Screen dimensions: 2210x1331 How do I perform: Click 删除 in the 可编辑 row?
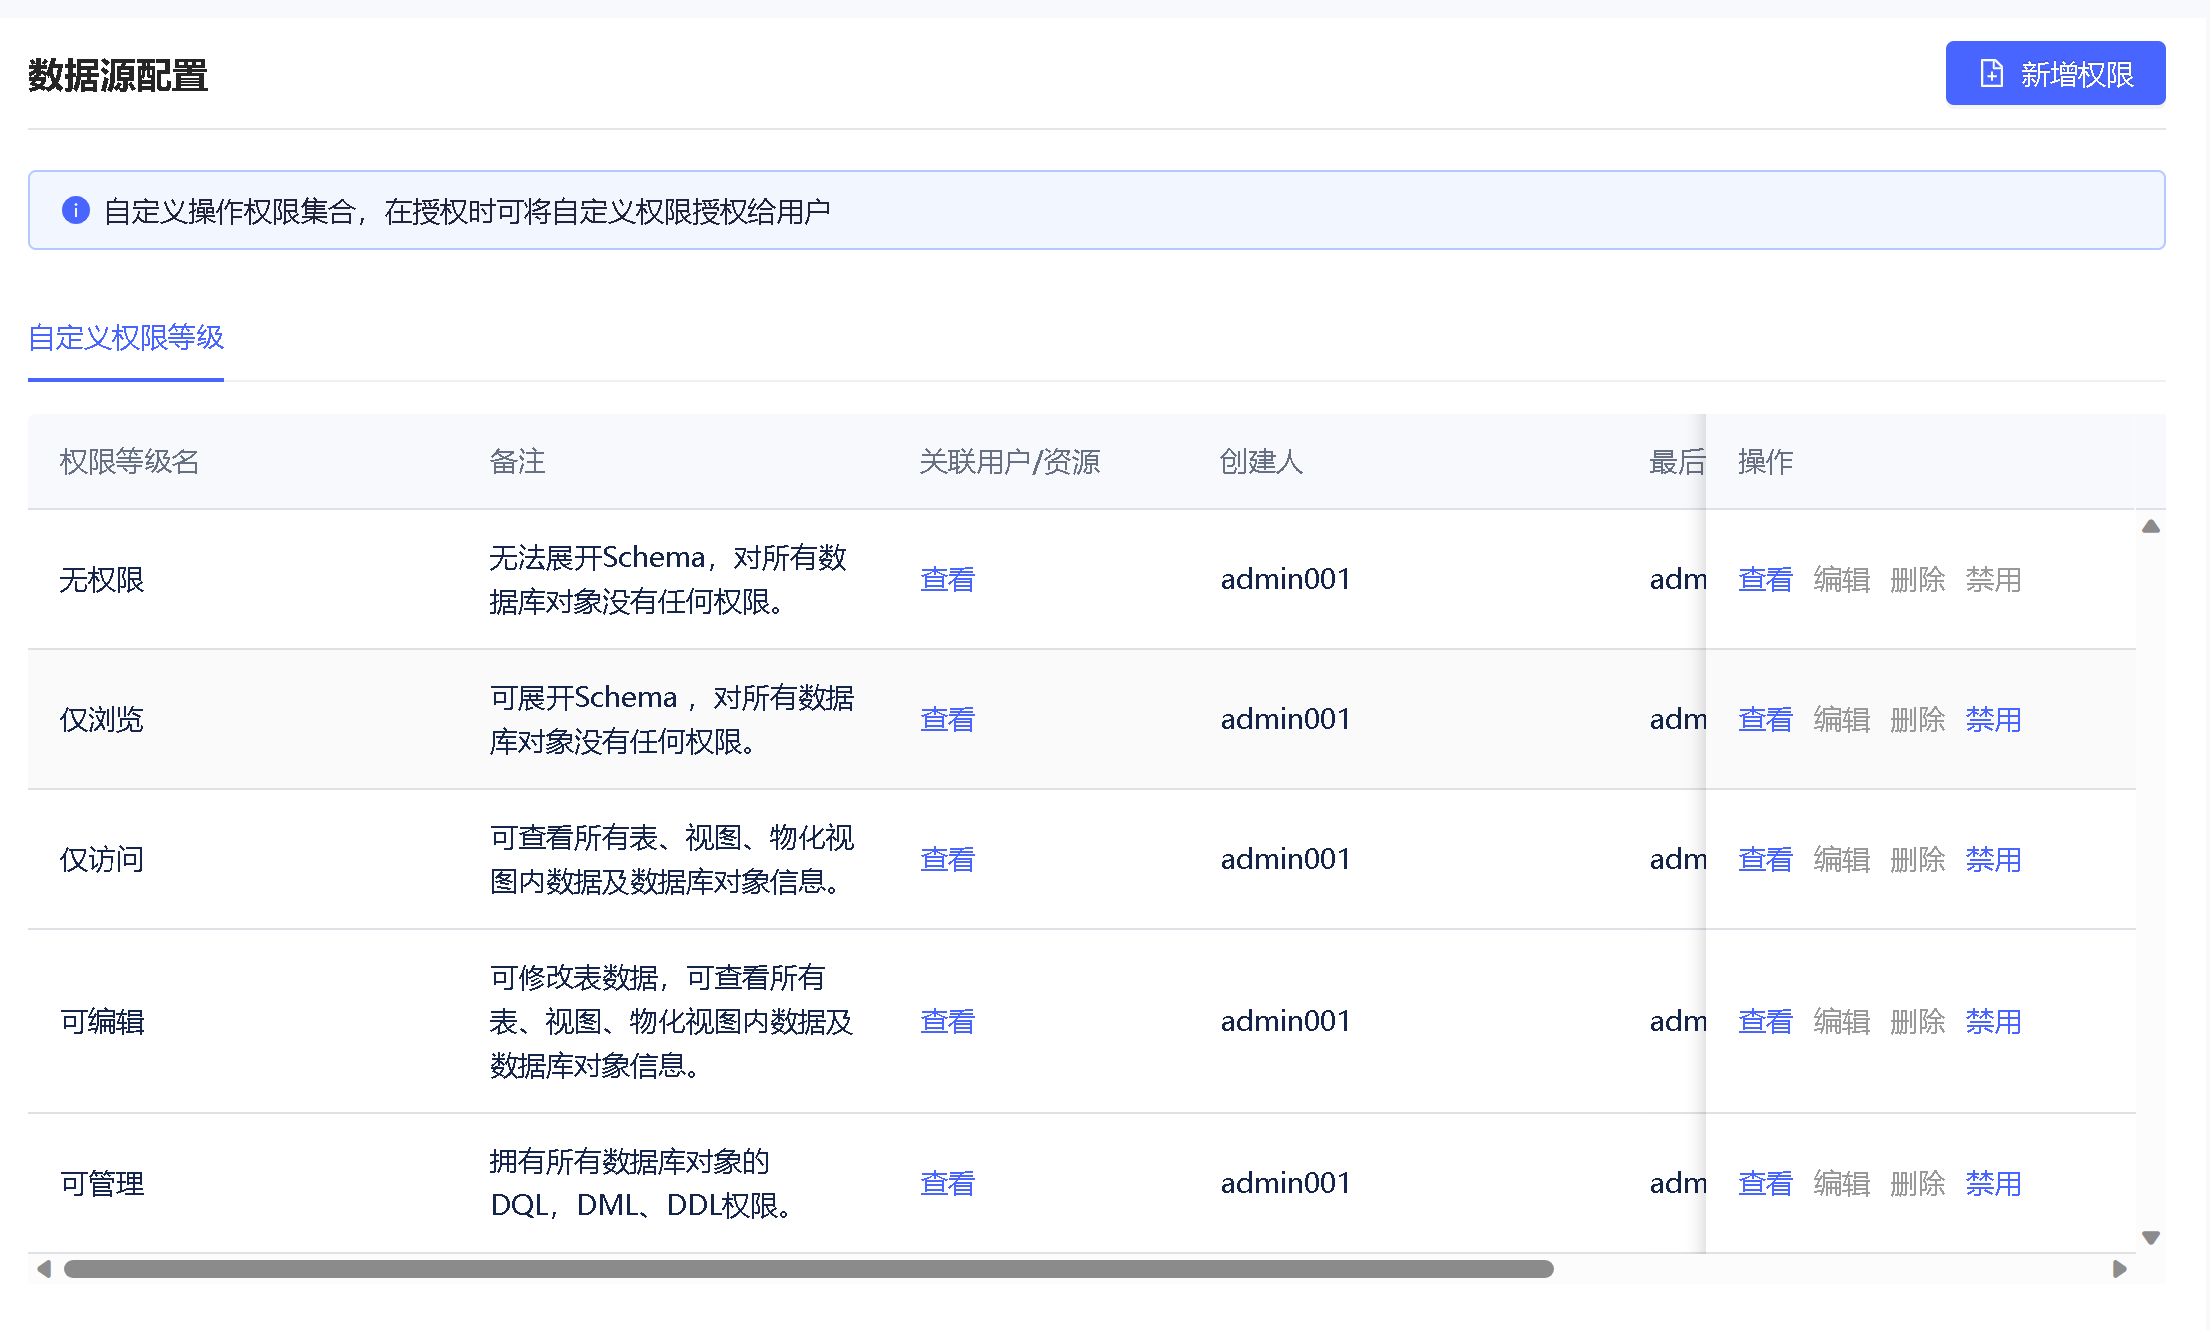click(x=1917, y=1022)
